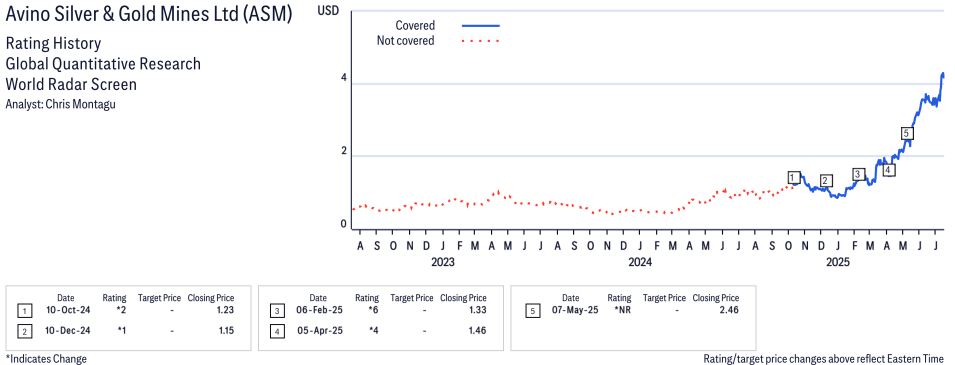
Task: Select table box 5 beside 07-May-25
Action: click(532, 311)
